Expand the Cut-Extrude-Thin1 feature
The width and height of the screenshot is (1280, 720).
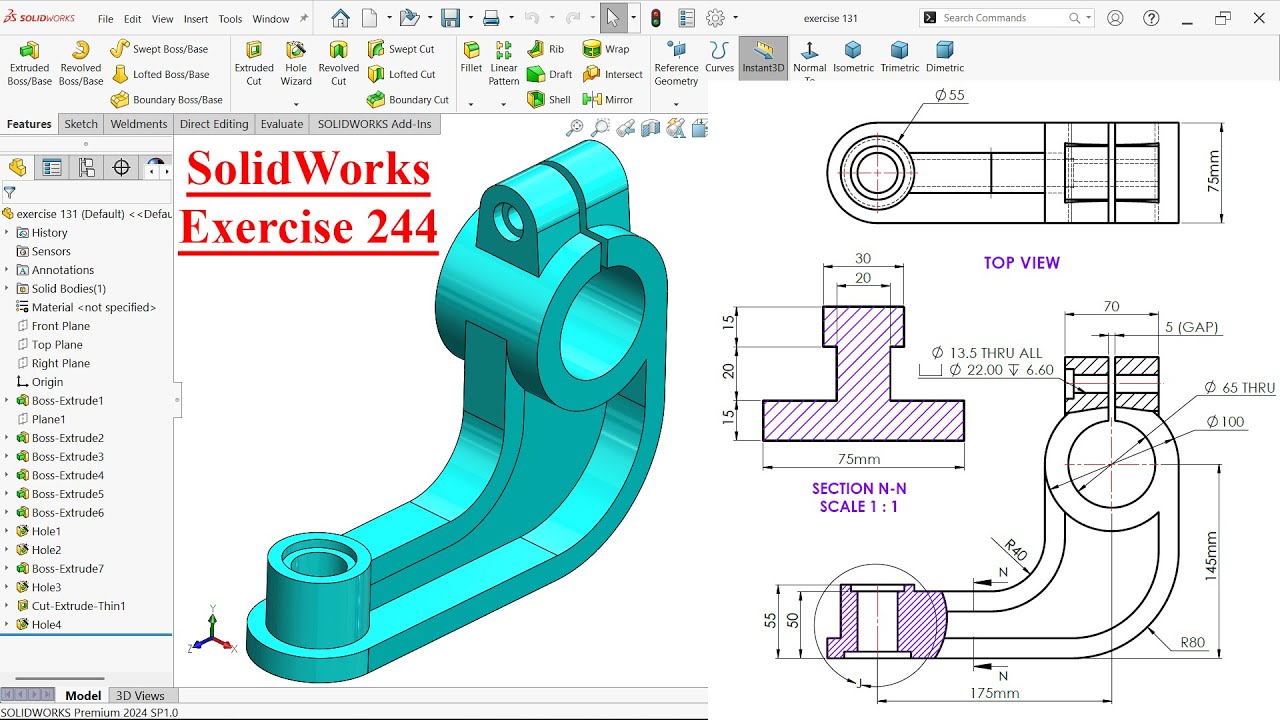[7, 606]
